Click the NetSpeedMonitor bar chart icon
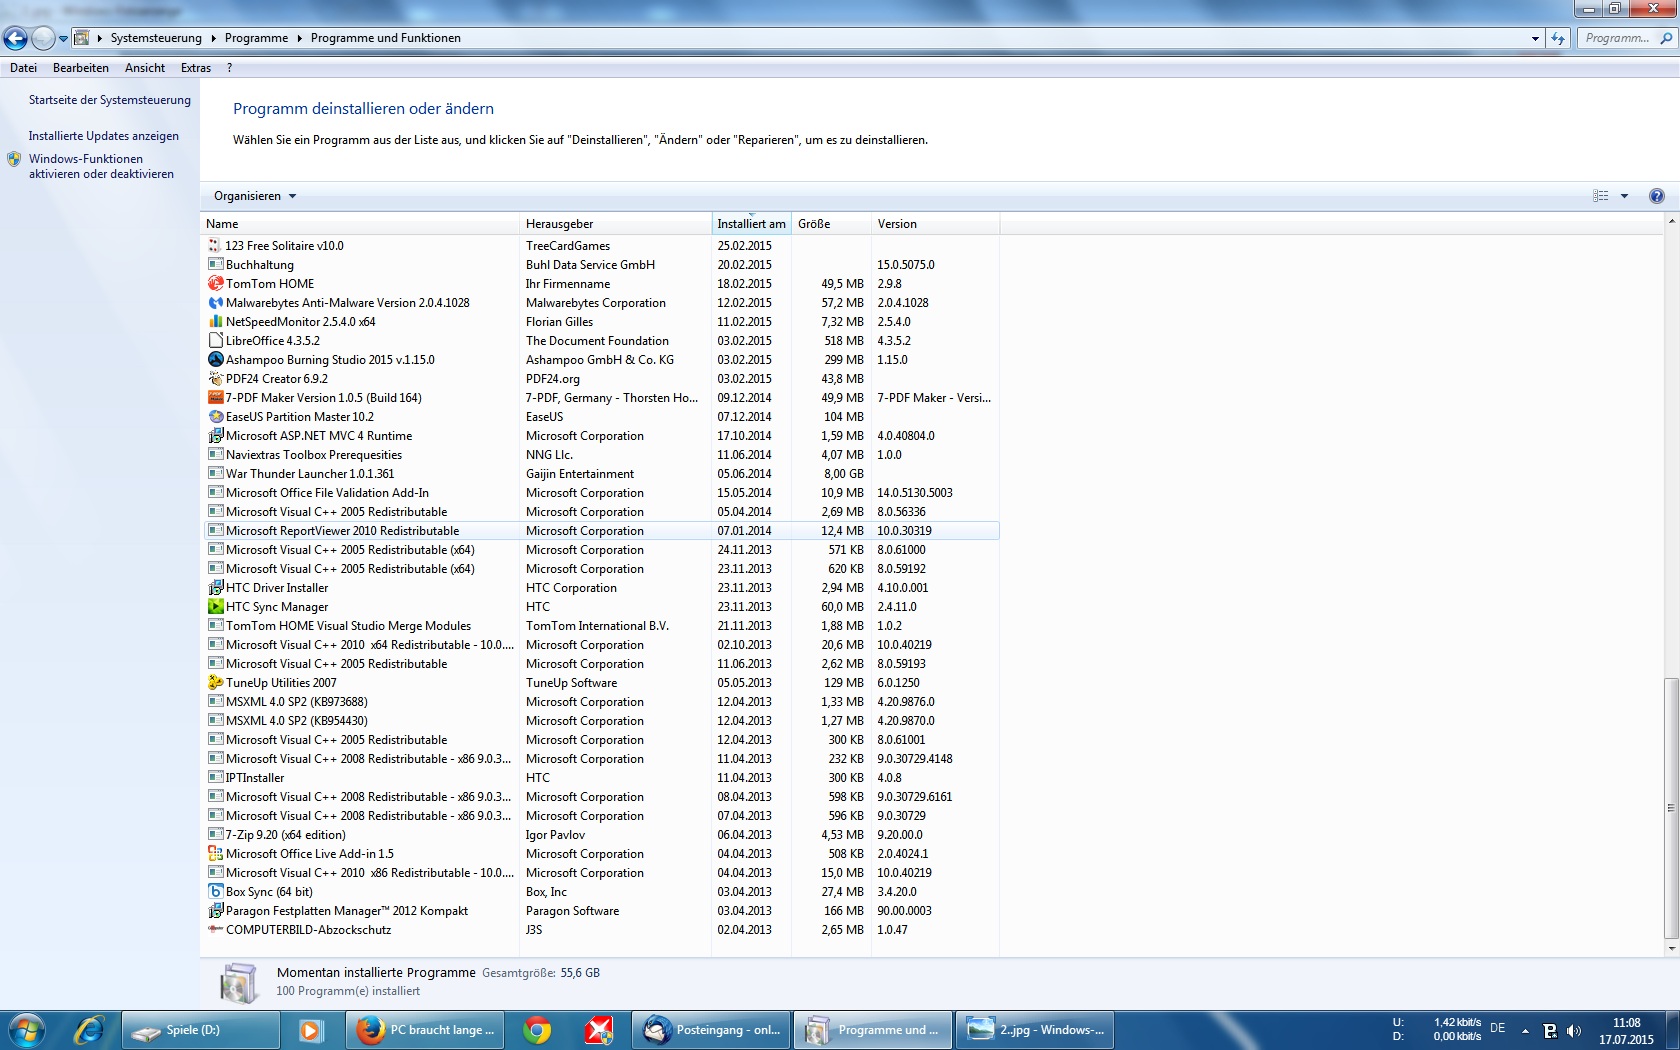Viewport: 1680px width, 1050px height. click(x=215, y=321)
